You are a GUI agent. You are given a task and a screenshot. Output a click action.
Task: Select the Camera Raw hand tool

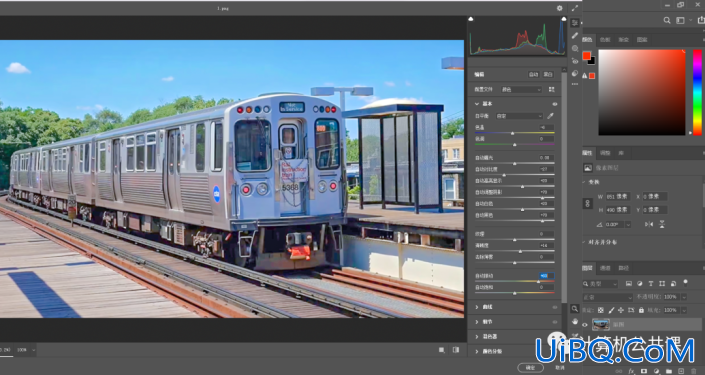[x=575, y=321]
